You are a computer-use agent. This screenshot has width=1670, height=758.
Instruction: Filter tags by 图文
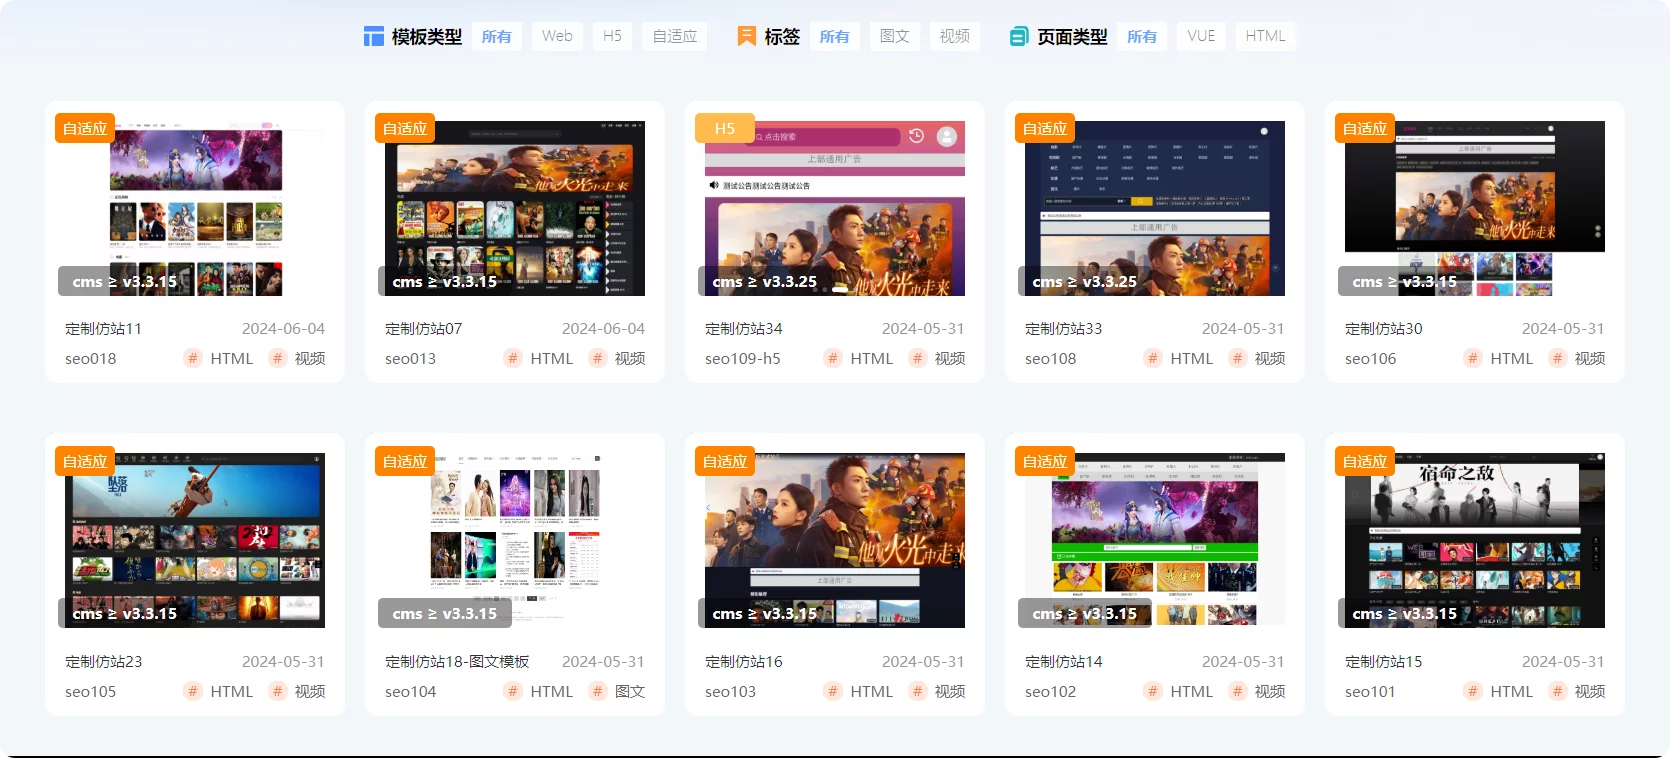pos(895,36)
